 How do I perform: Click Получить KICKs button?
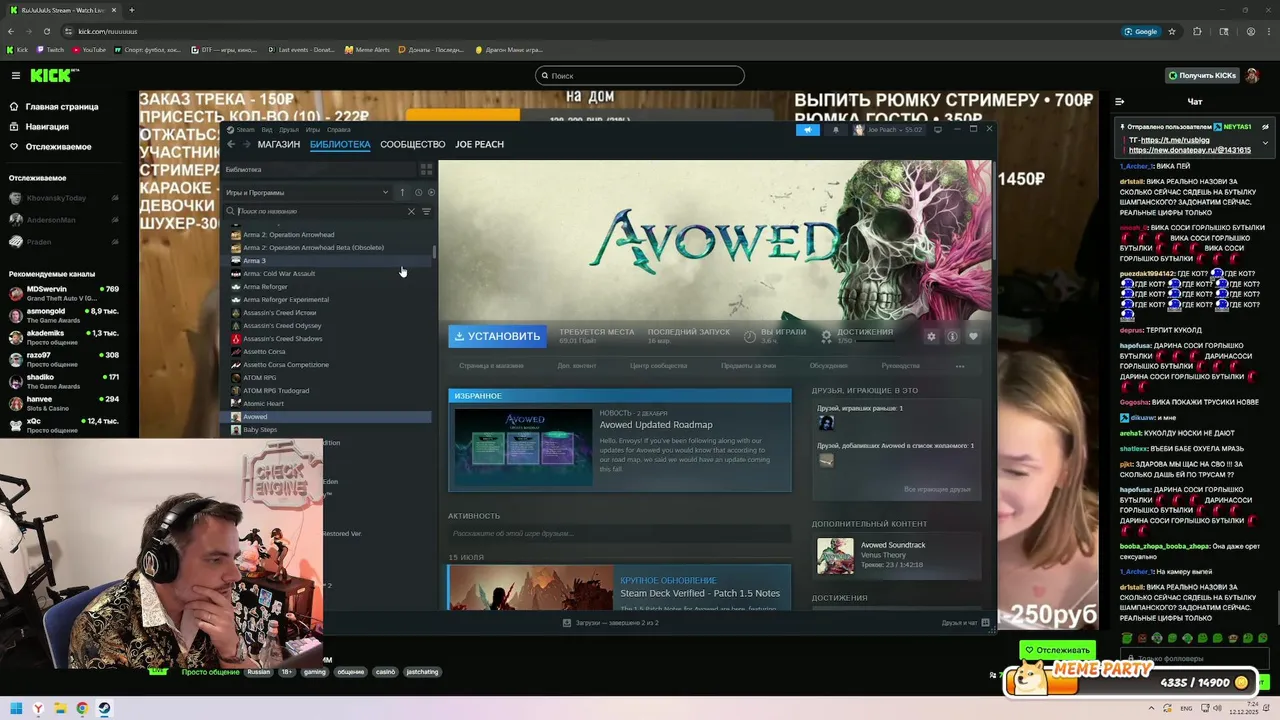point(1203,75)
